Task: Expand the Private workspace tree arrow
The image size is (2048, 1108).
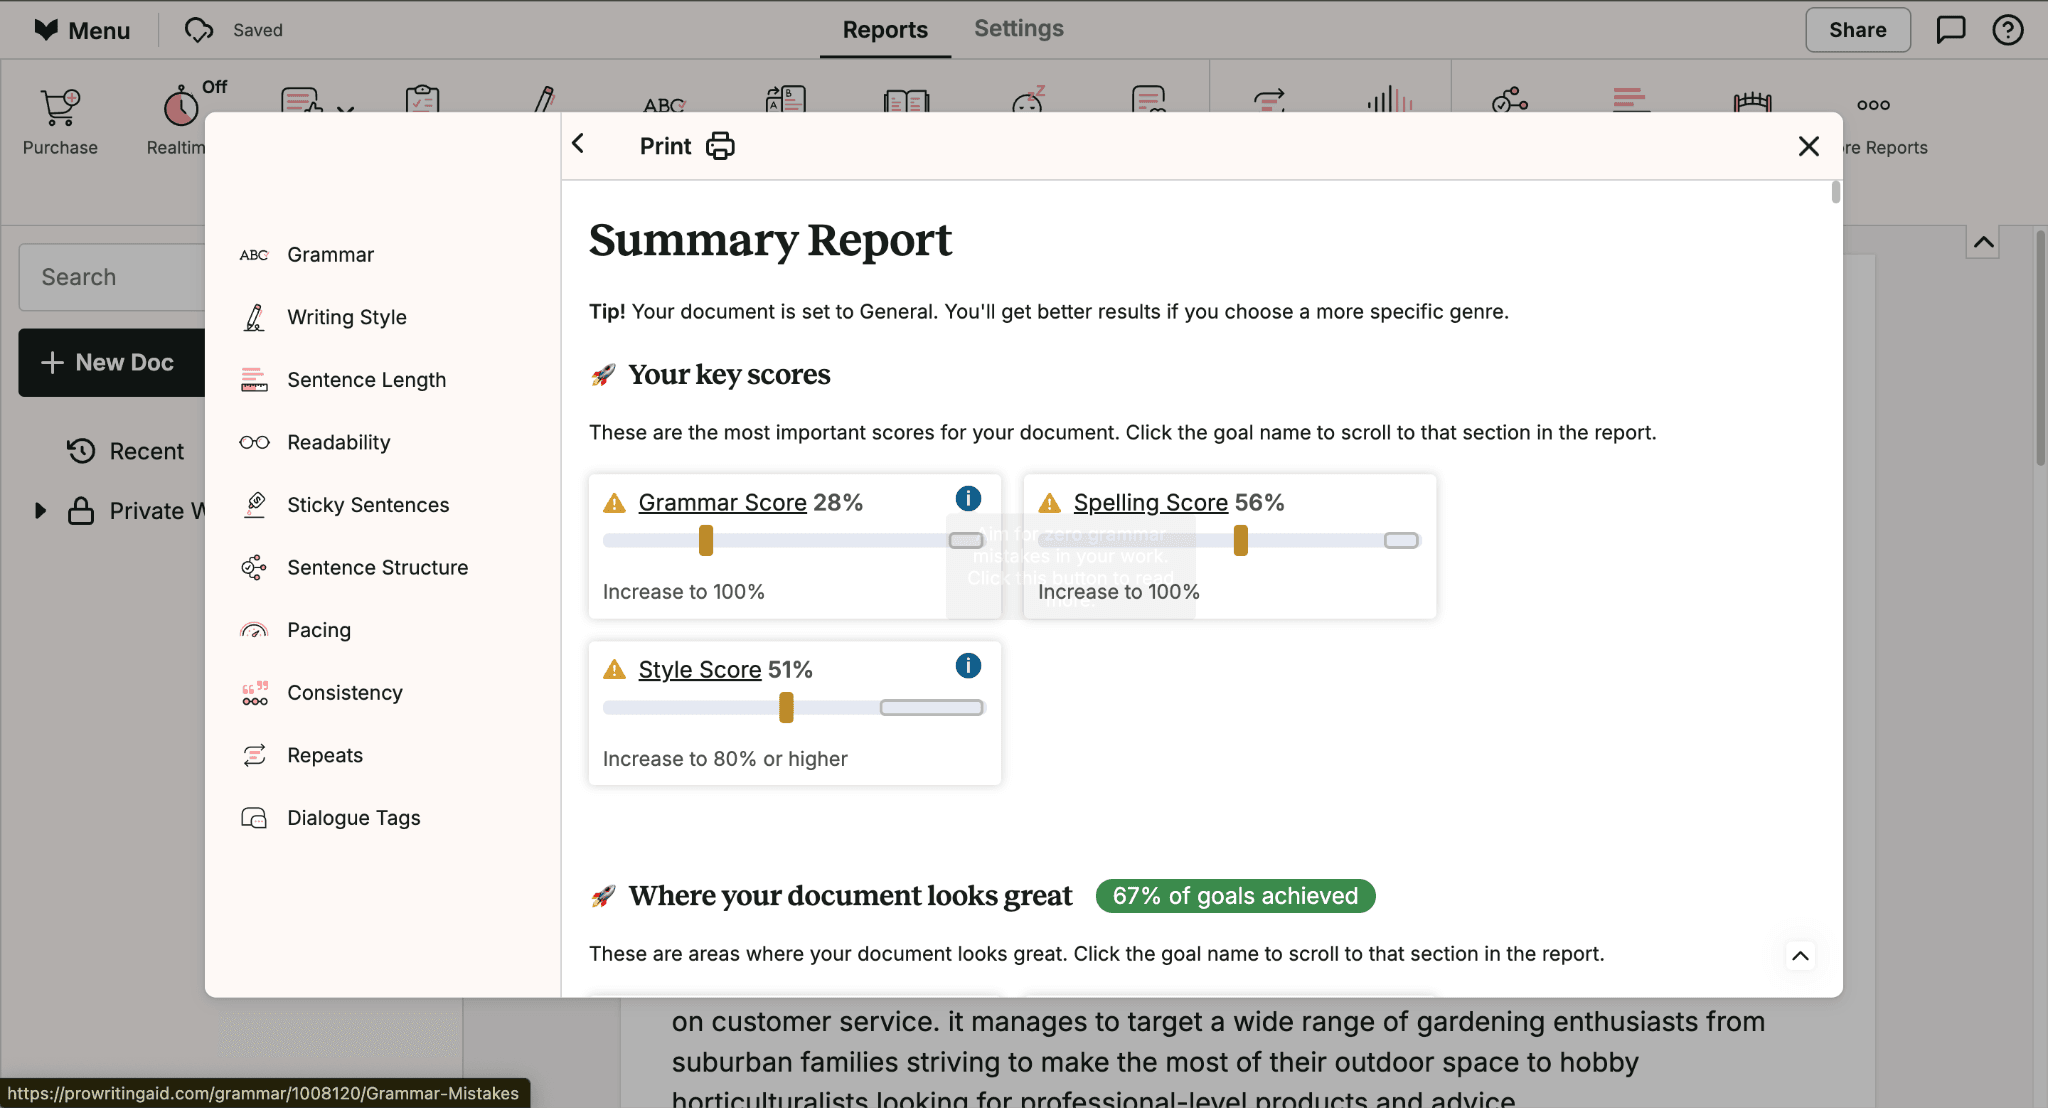Action: tap(40, 511)
